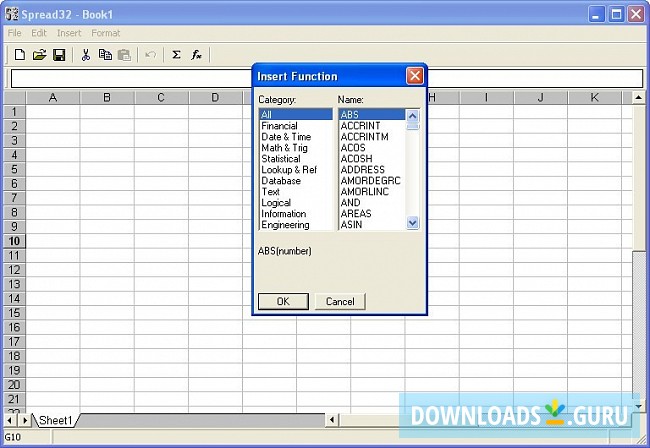Click the sheet horizontal scroll-left arrow
This screenshot has height=448, width=650.
[332, 420]
